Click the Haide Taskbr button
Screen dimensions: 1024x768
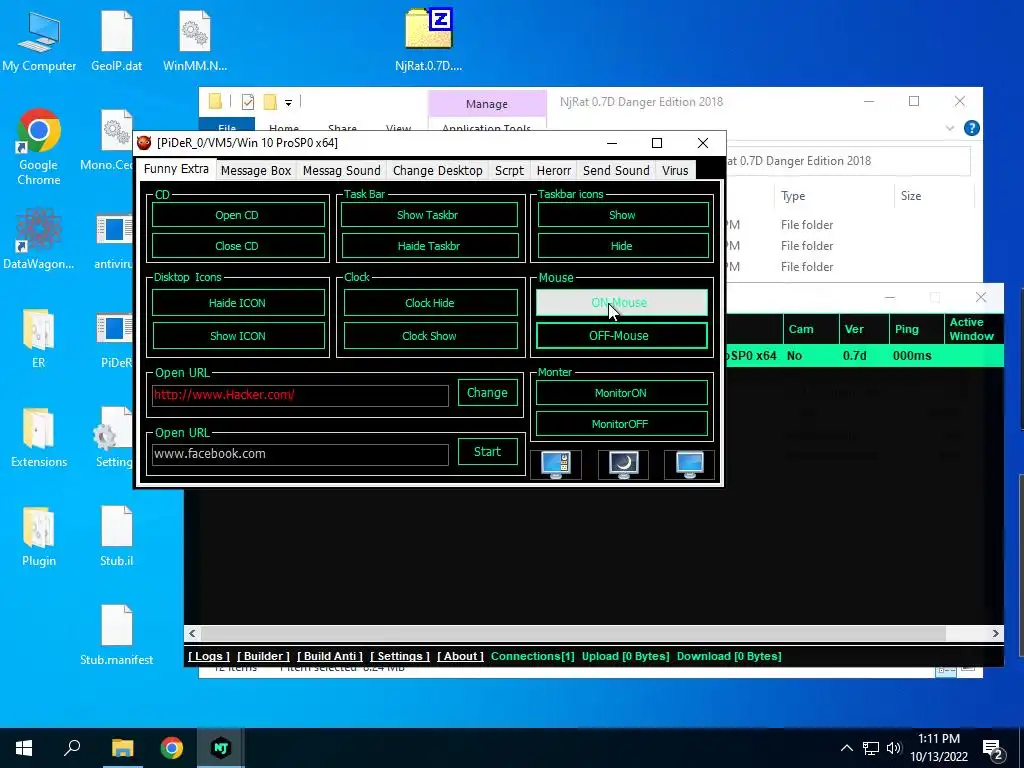coord(429,246)
